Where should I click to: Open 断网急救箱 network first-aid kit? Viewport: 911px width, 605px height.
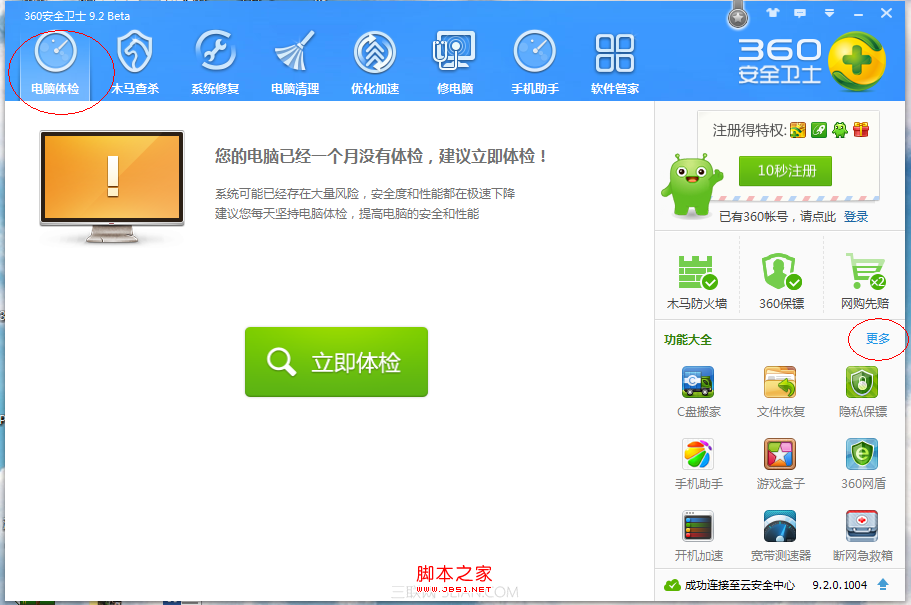[x=862, y=536]
